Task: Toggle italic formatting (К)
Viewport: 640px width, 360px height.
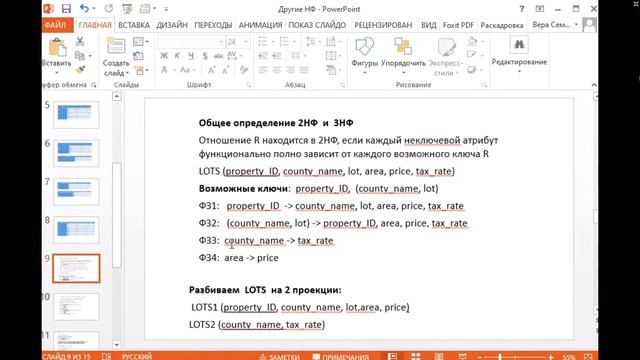Action: pyautogui.click(x=177, y=56)
